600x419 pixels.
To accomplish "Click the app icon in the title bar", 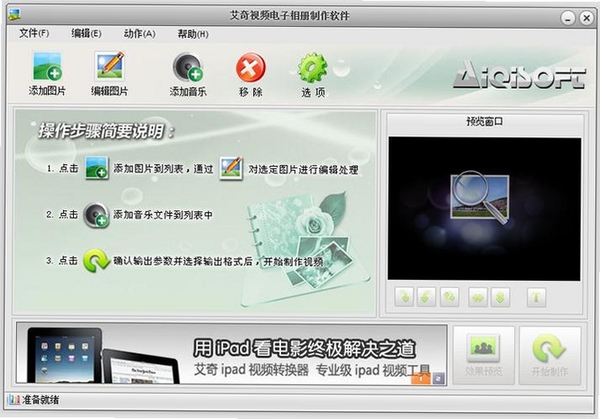I will (x=14, y=15).
